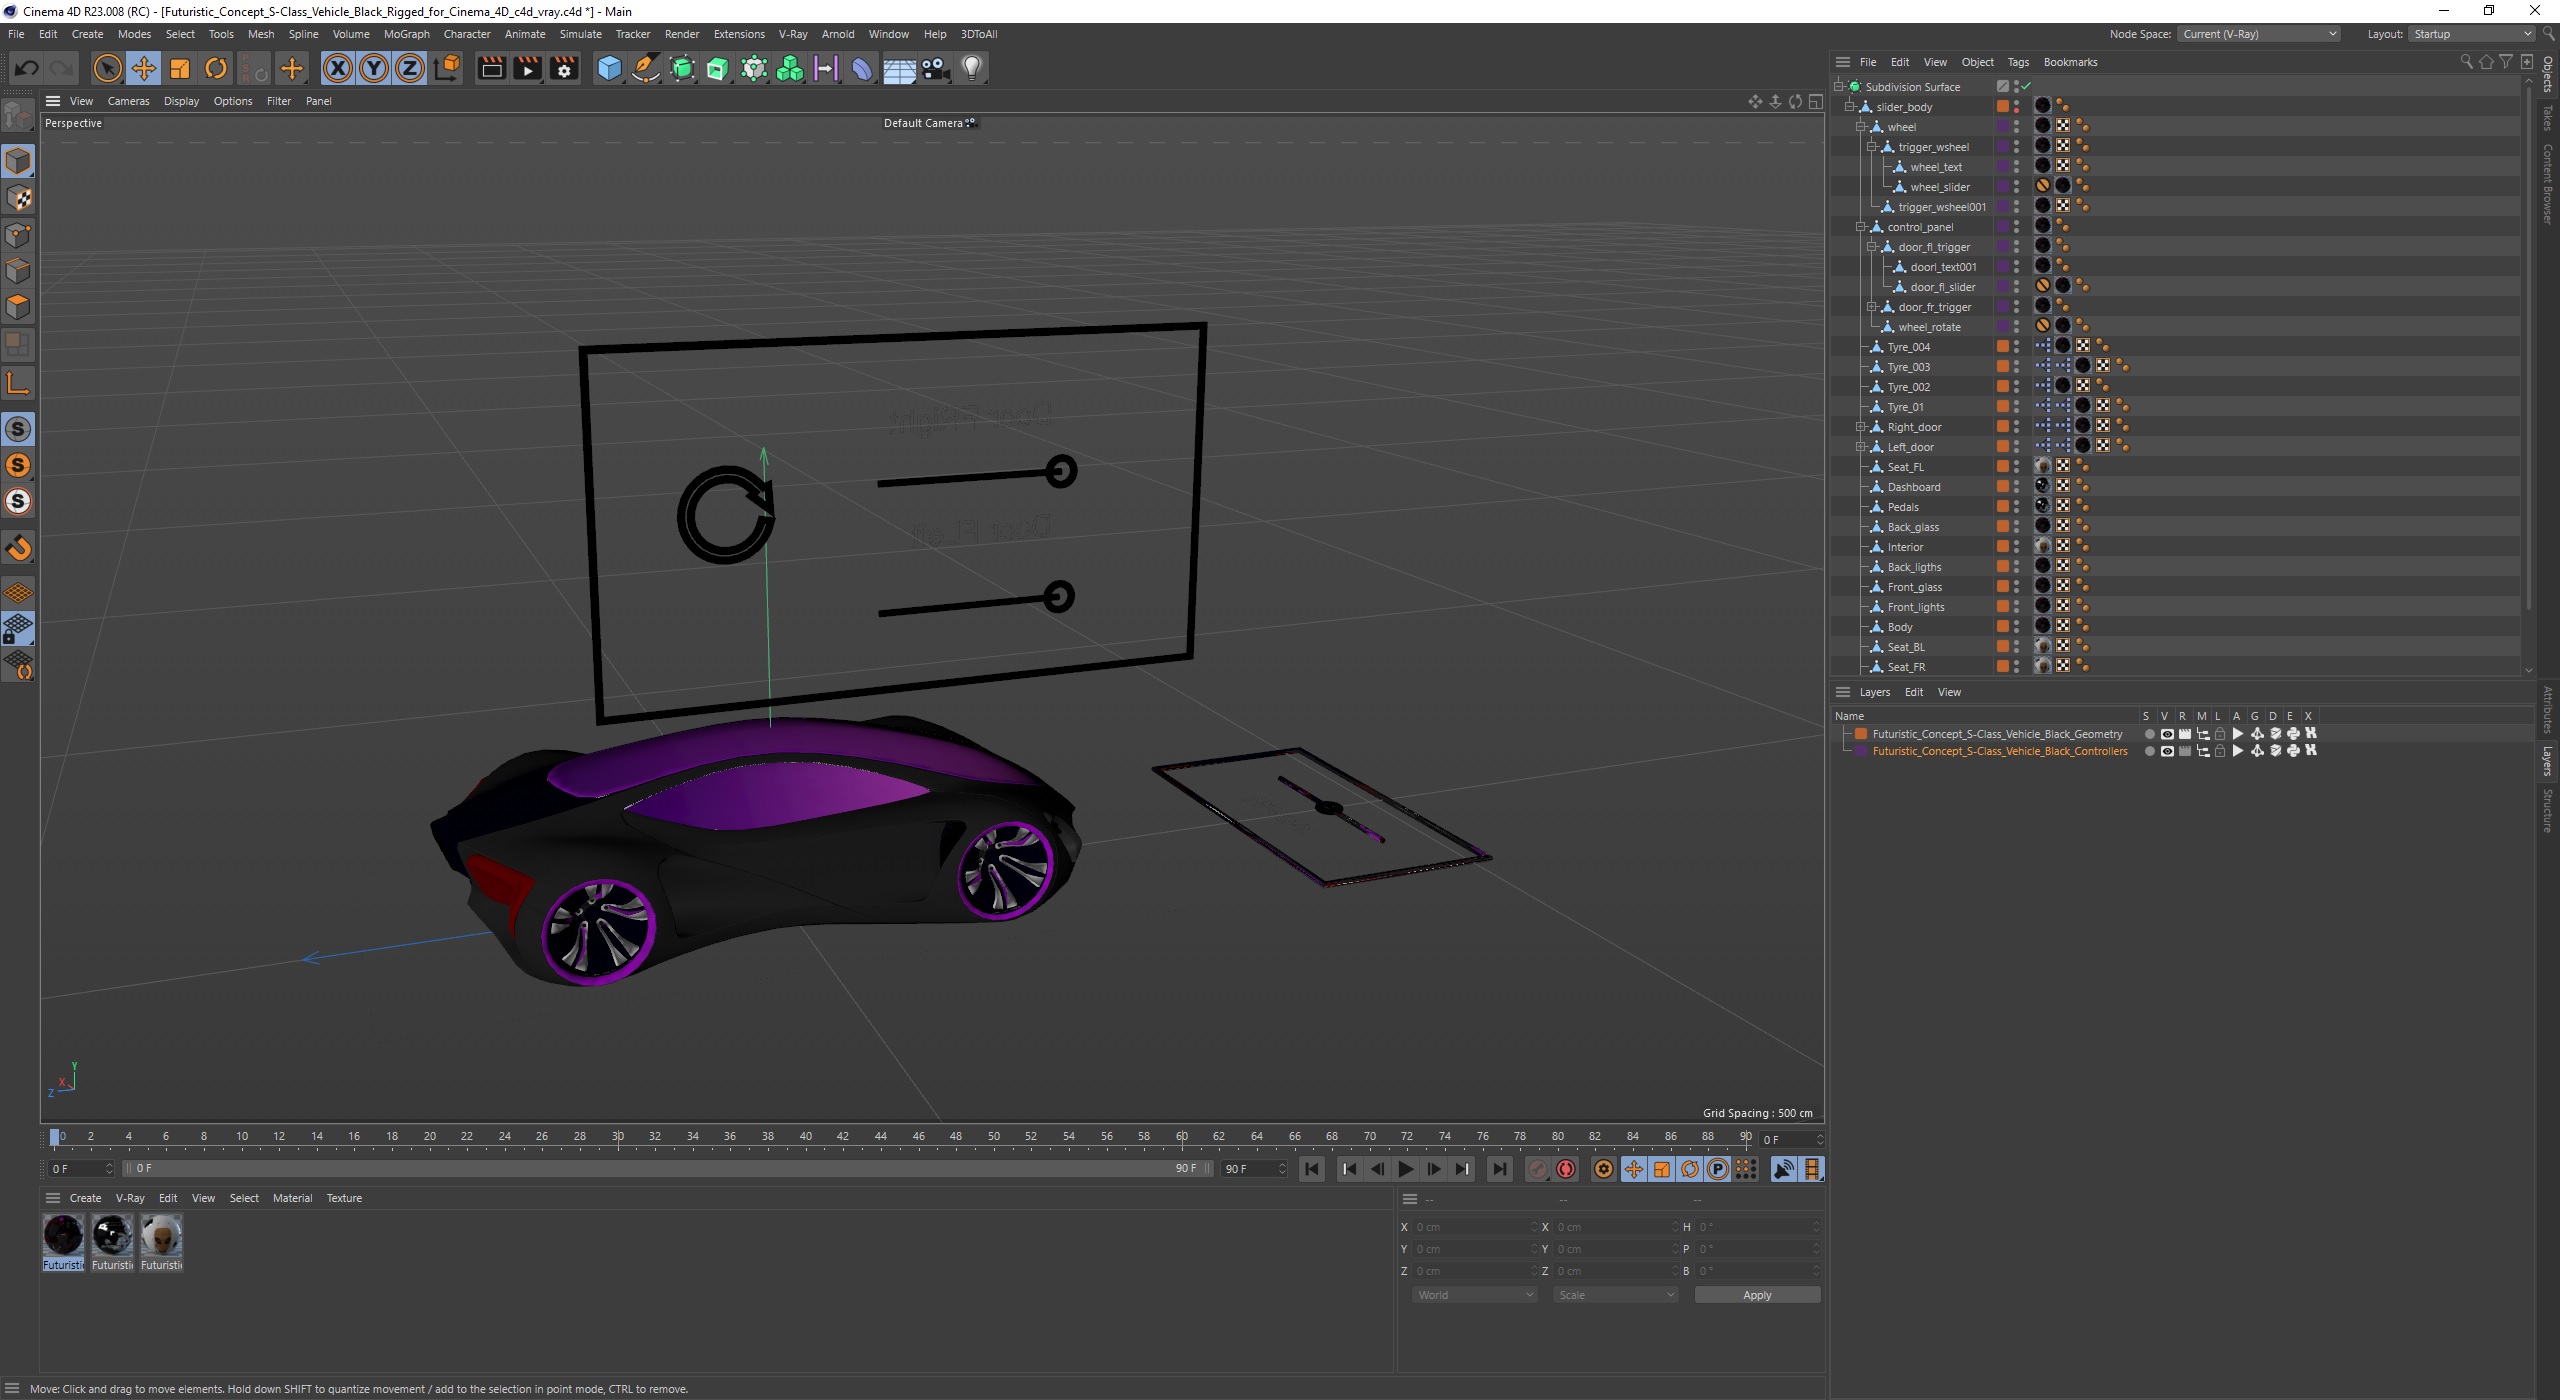Screen dimensions: 2560x1400
Task: Expand the control_panel object
Action: coord(1858,226)
